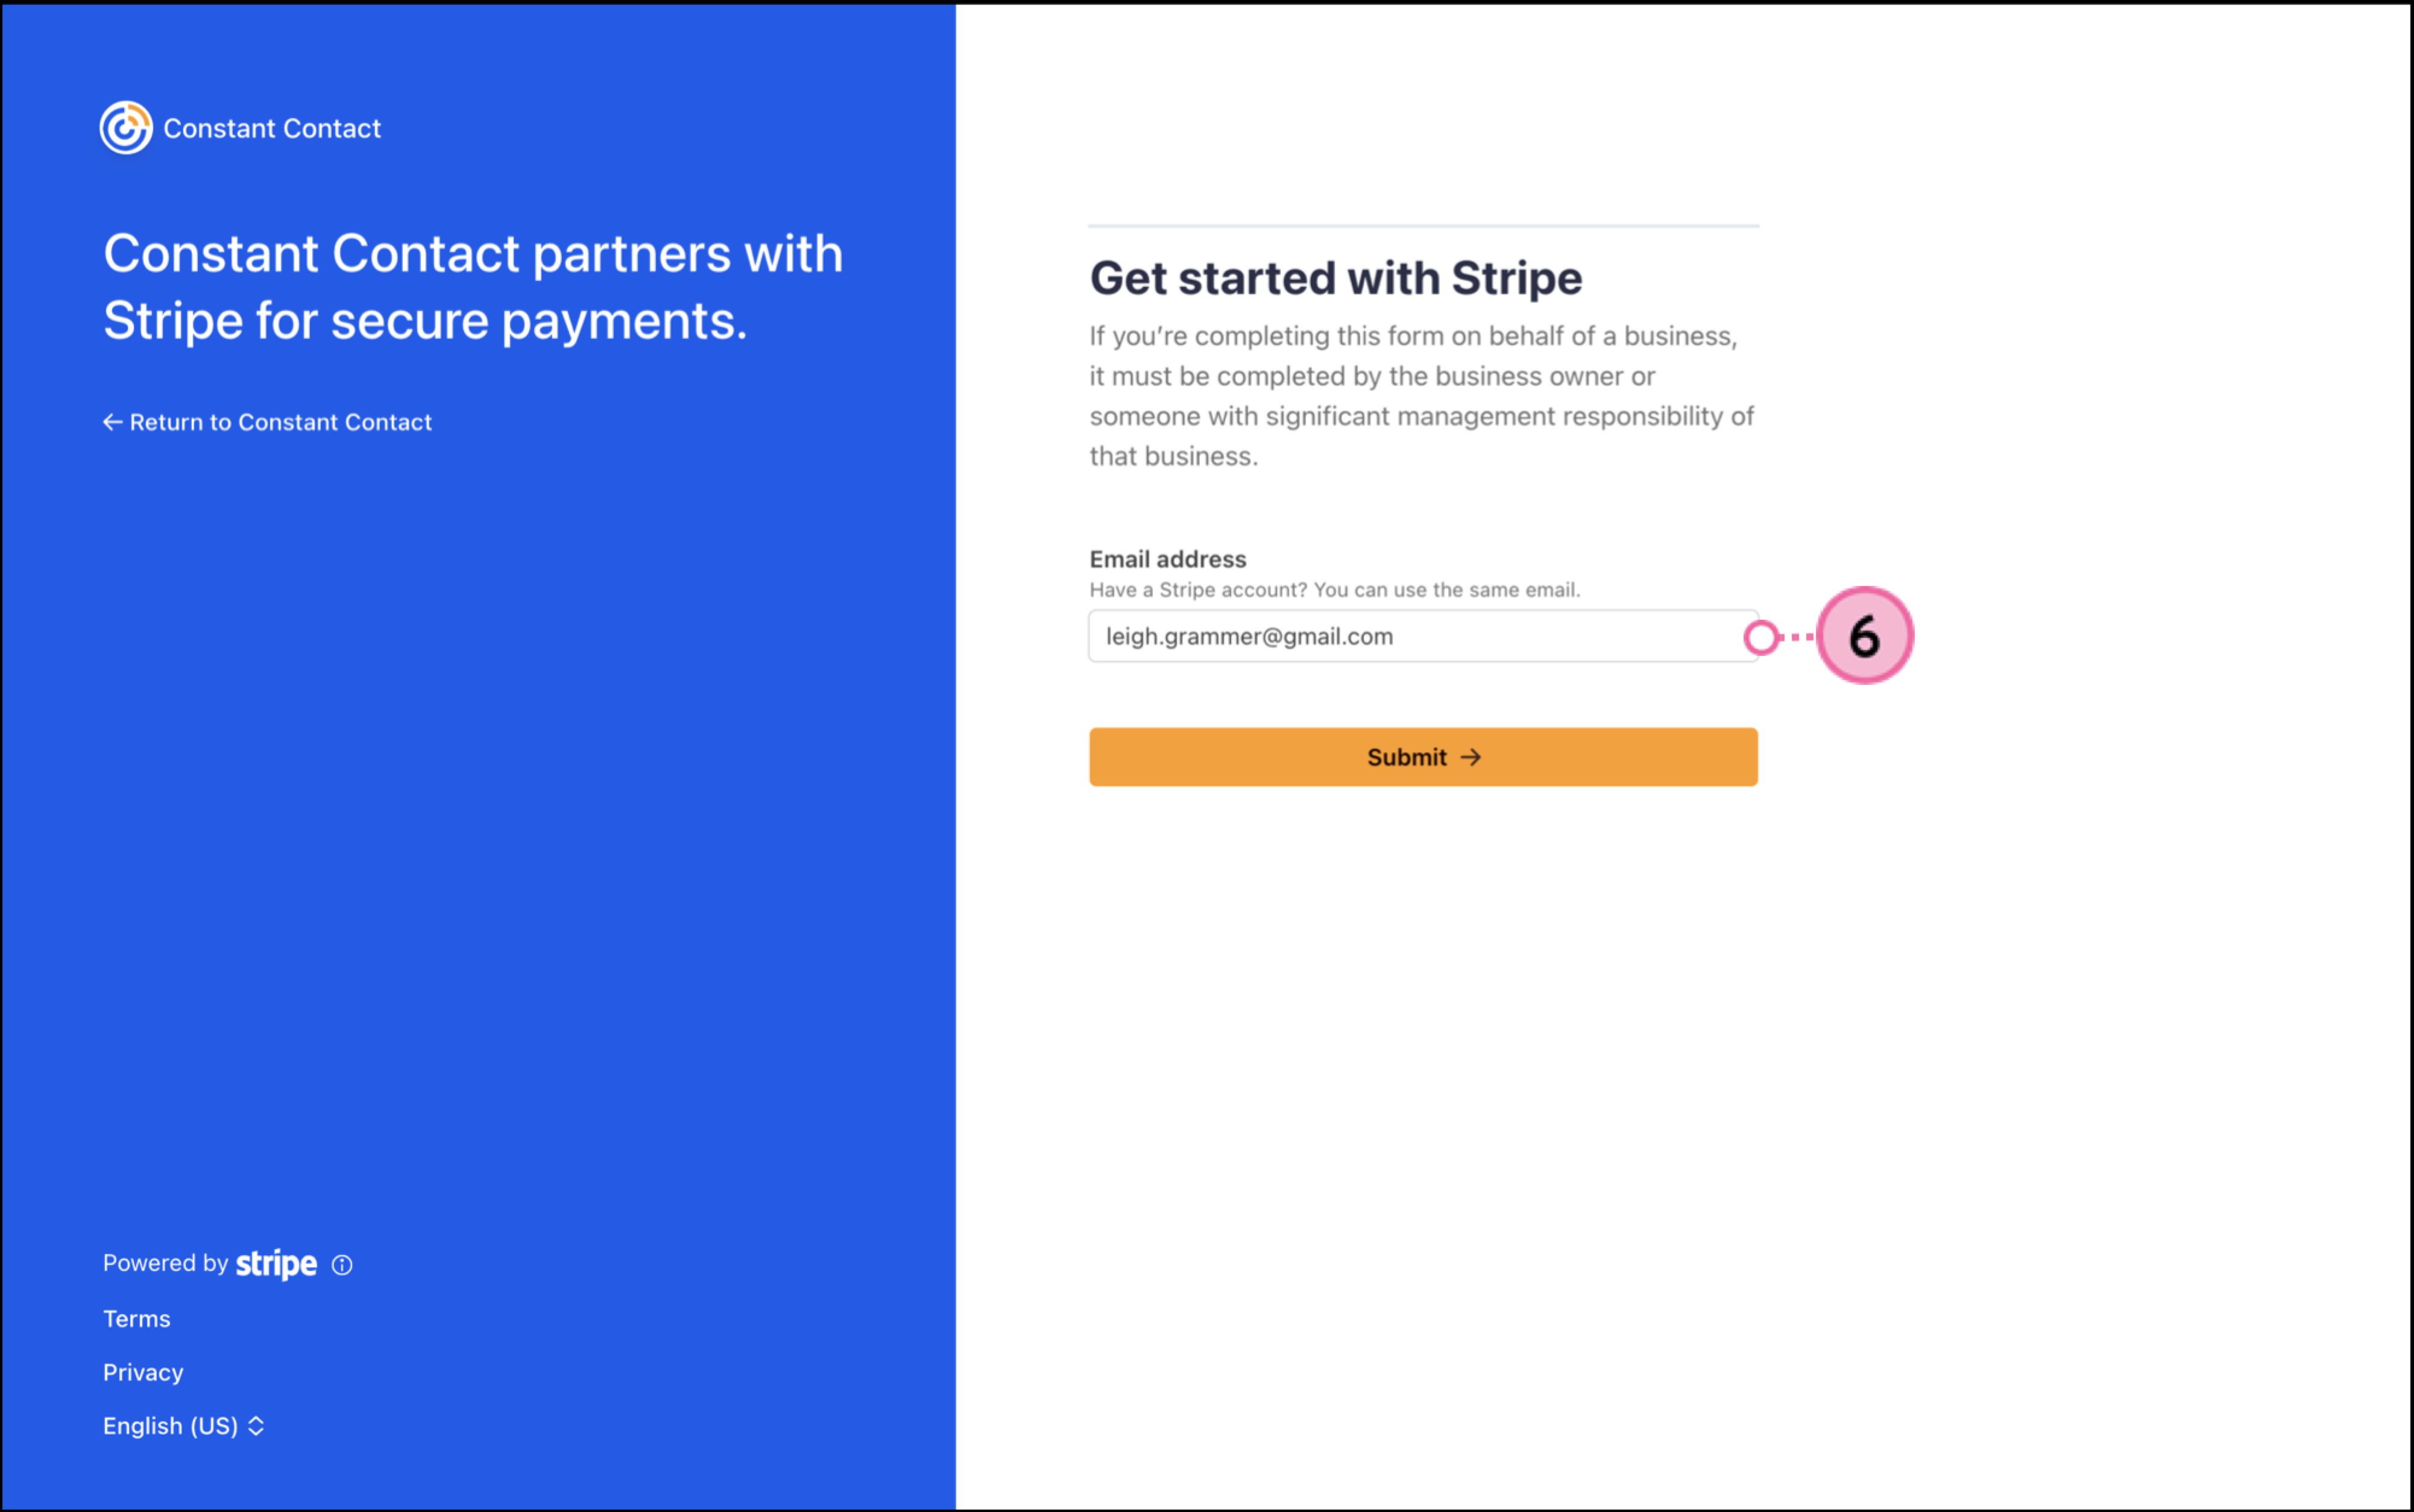Click the up-down chevron beside English (US)
The image size is (2414, 1512).
pyautogui.click(x=256, y=1426)
